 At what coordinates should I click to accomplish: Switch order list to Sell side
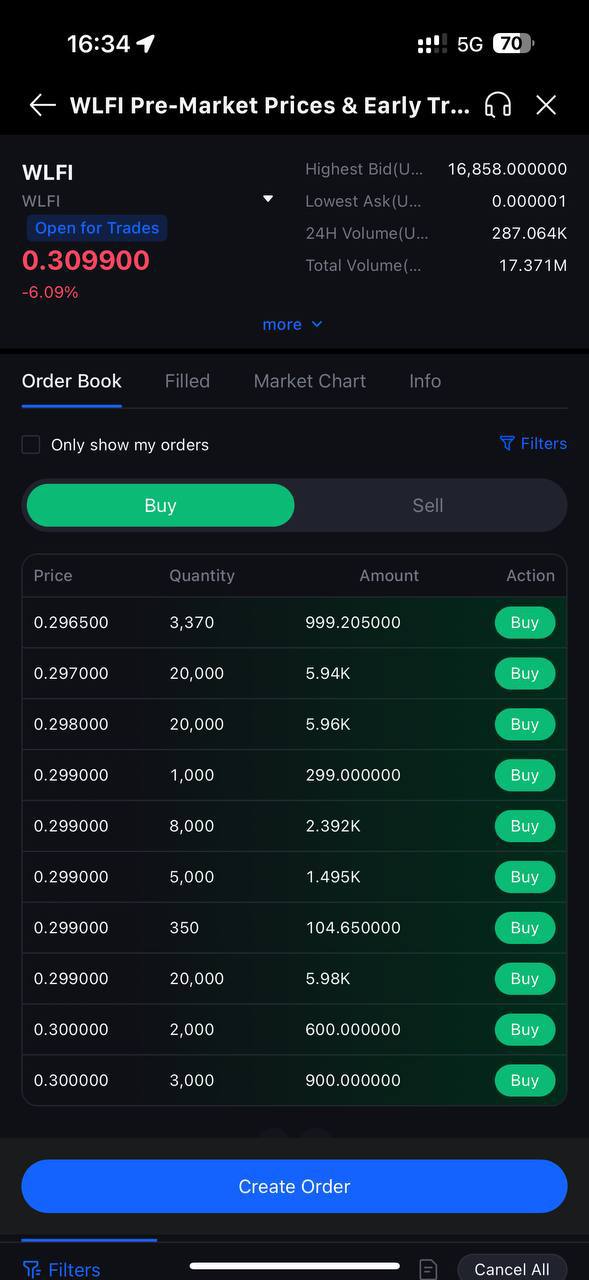click(x=428, y=505)
